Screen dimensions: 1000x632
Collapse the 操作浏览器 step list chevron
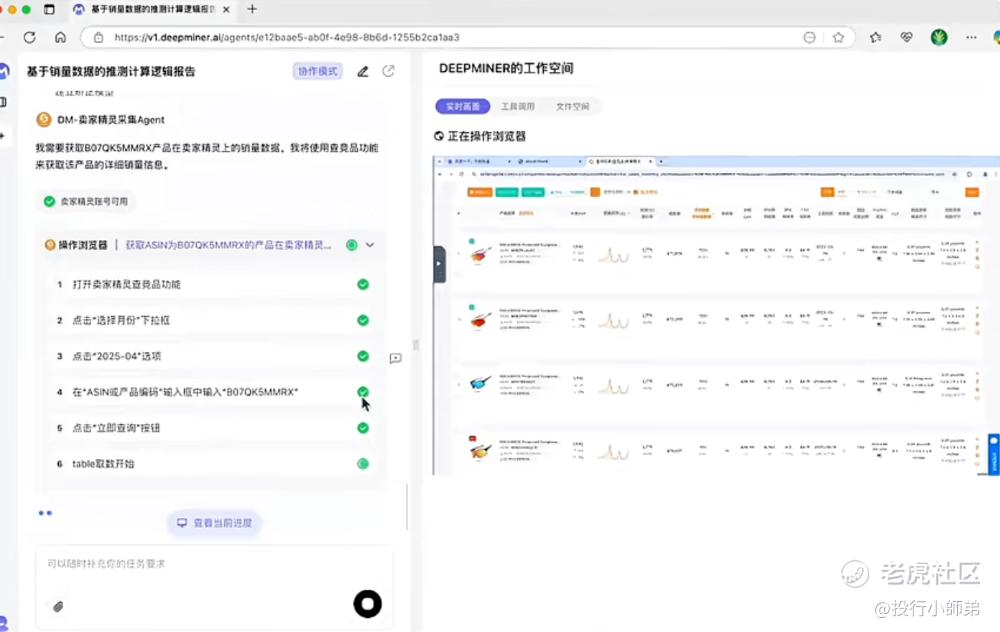coord(370,245)
